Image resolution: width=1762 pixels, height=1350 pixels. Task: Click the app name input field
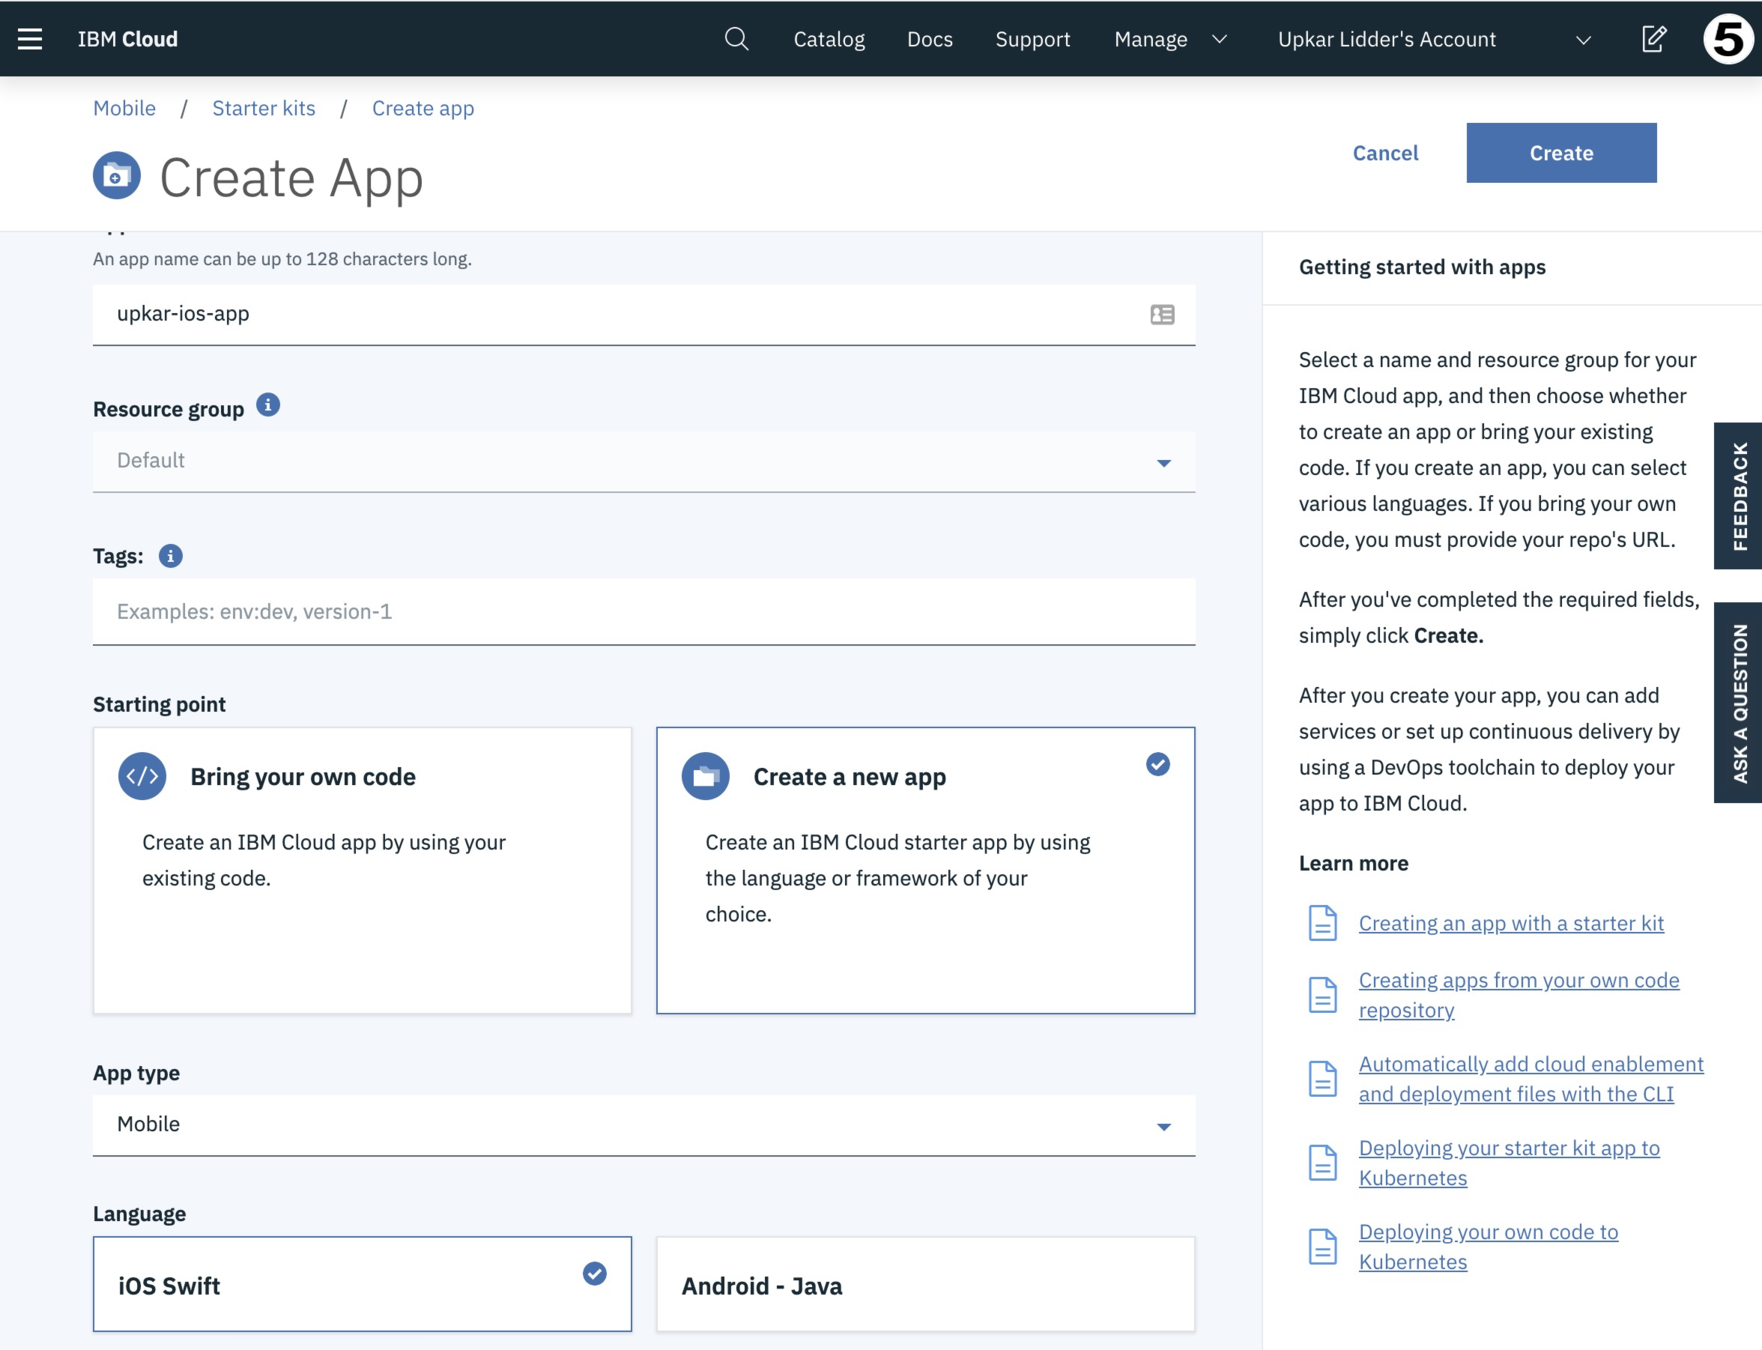click(644, 315)
